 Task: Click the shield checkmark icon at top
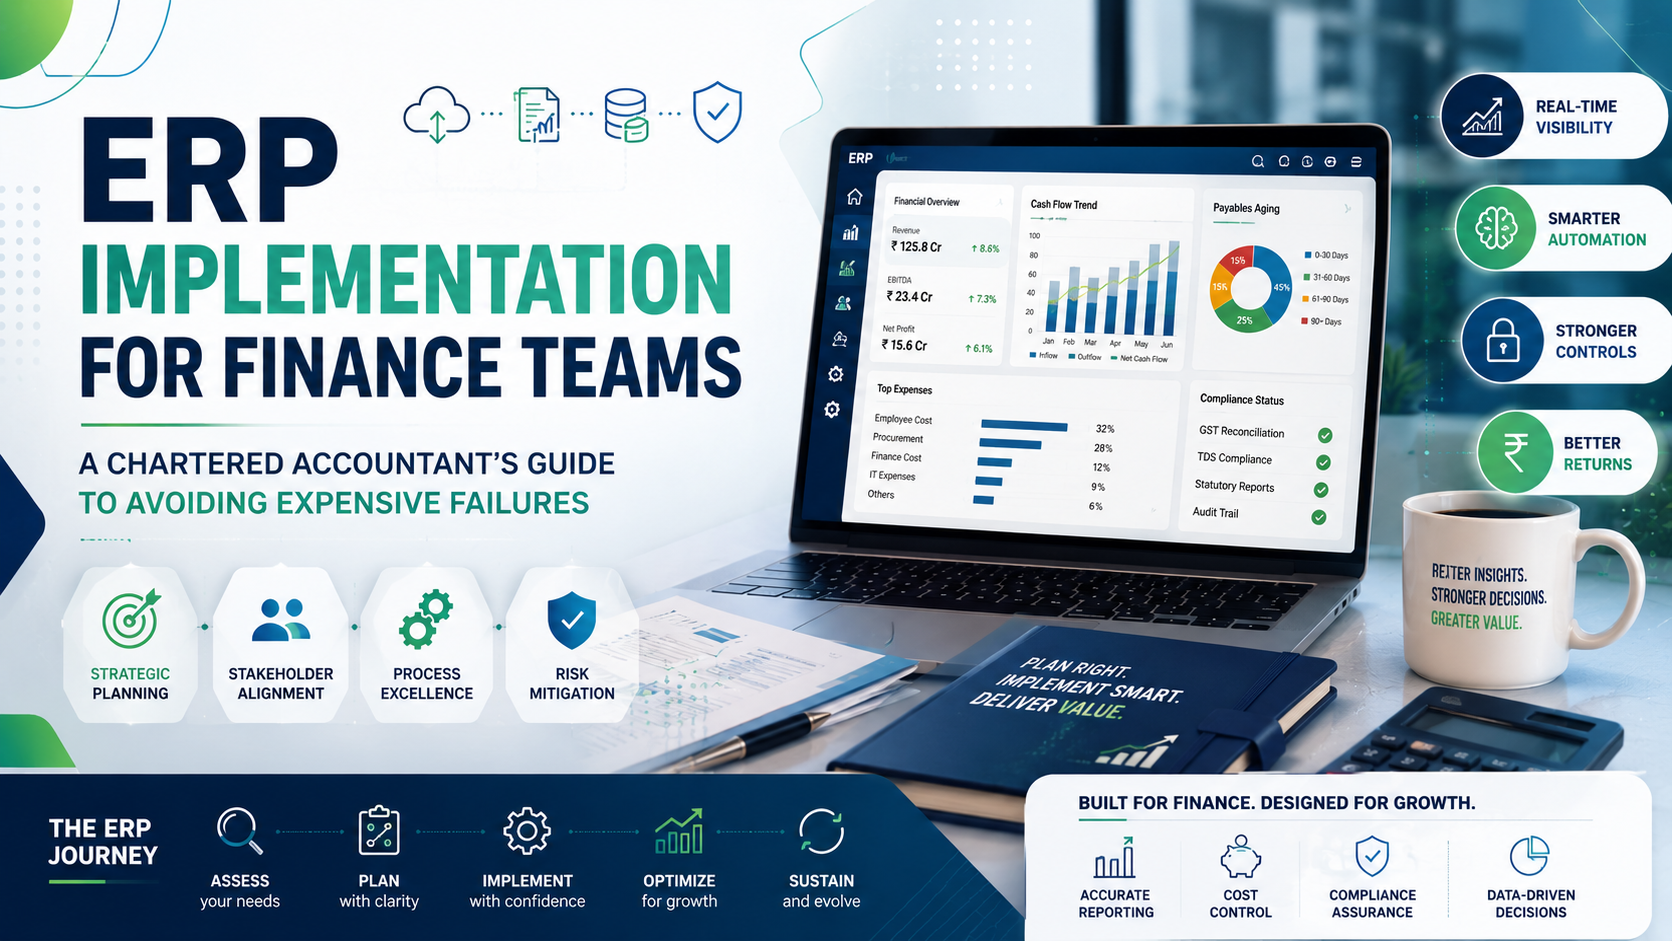717,112
